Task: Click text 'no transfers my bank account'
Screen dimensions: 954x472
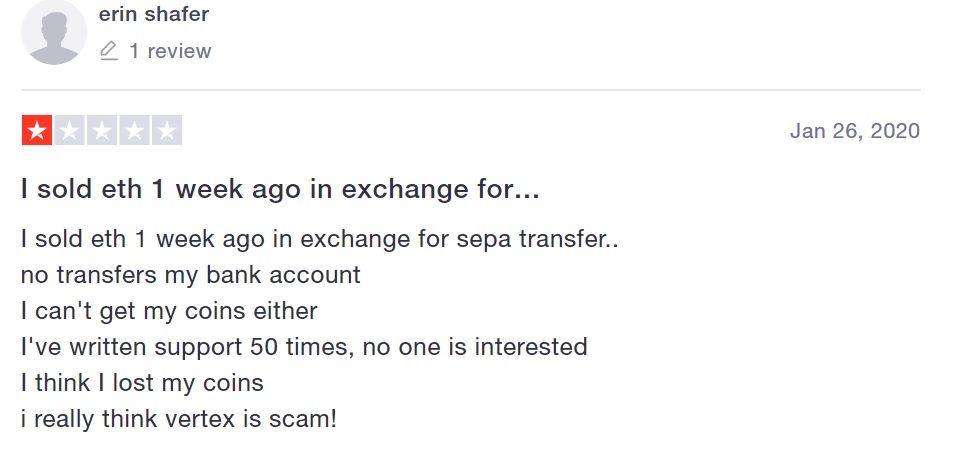Action: click(x=191, y=275)
